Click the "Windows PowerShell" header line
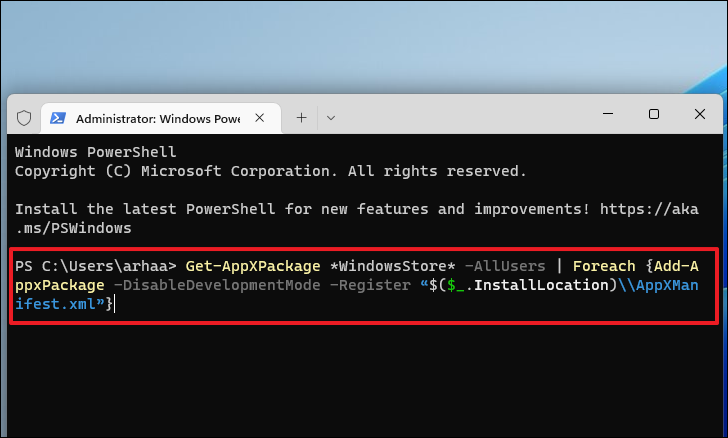This screenshot has width=728, height=438. tap(96, 152)
